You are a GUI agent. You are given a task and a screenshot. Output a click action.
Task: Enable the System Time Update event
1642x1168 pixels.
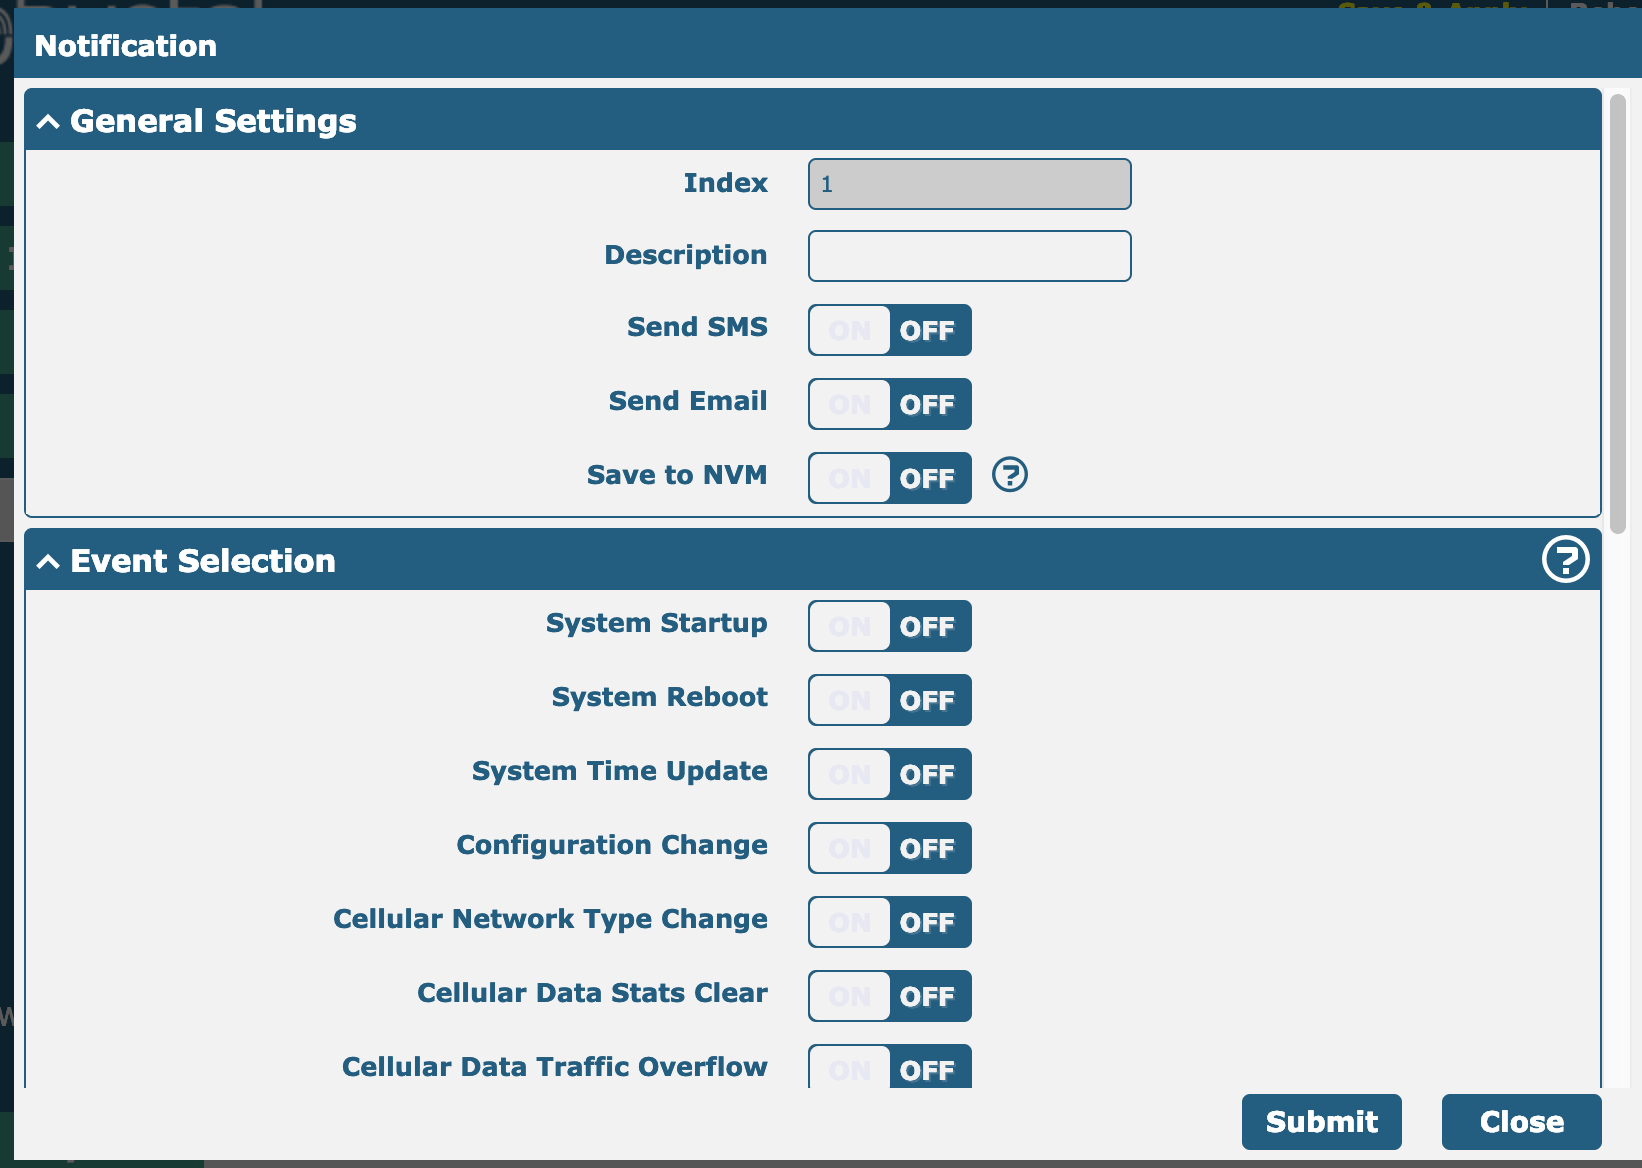890,774
